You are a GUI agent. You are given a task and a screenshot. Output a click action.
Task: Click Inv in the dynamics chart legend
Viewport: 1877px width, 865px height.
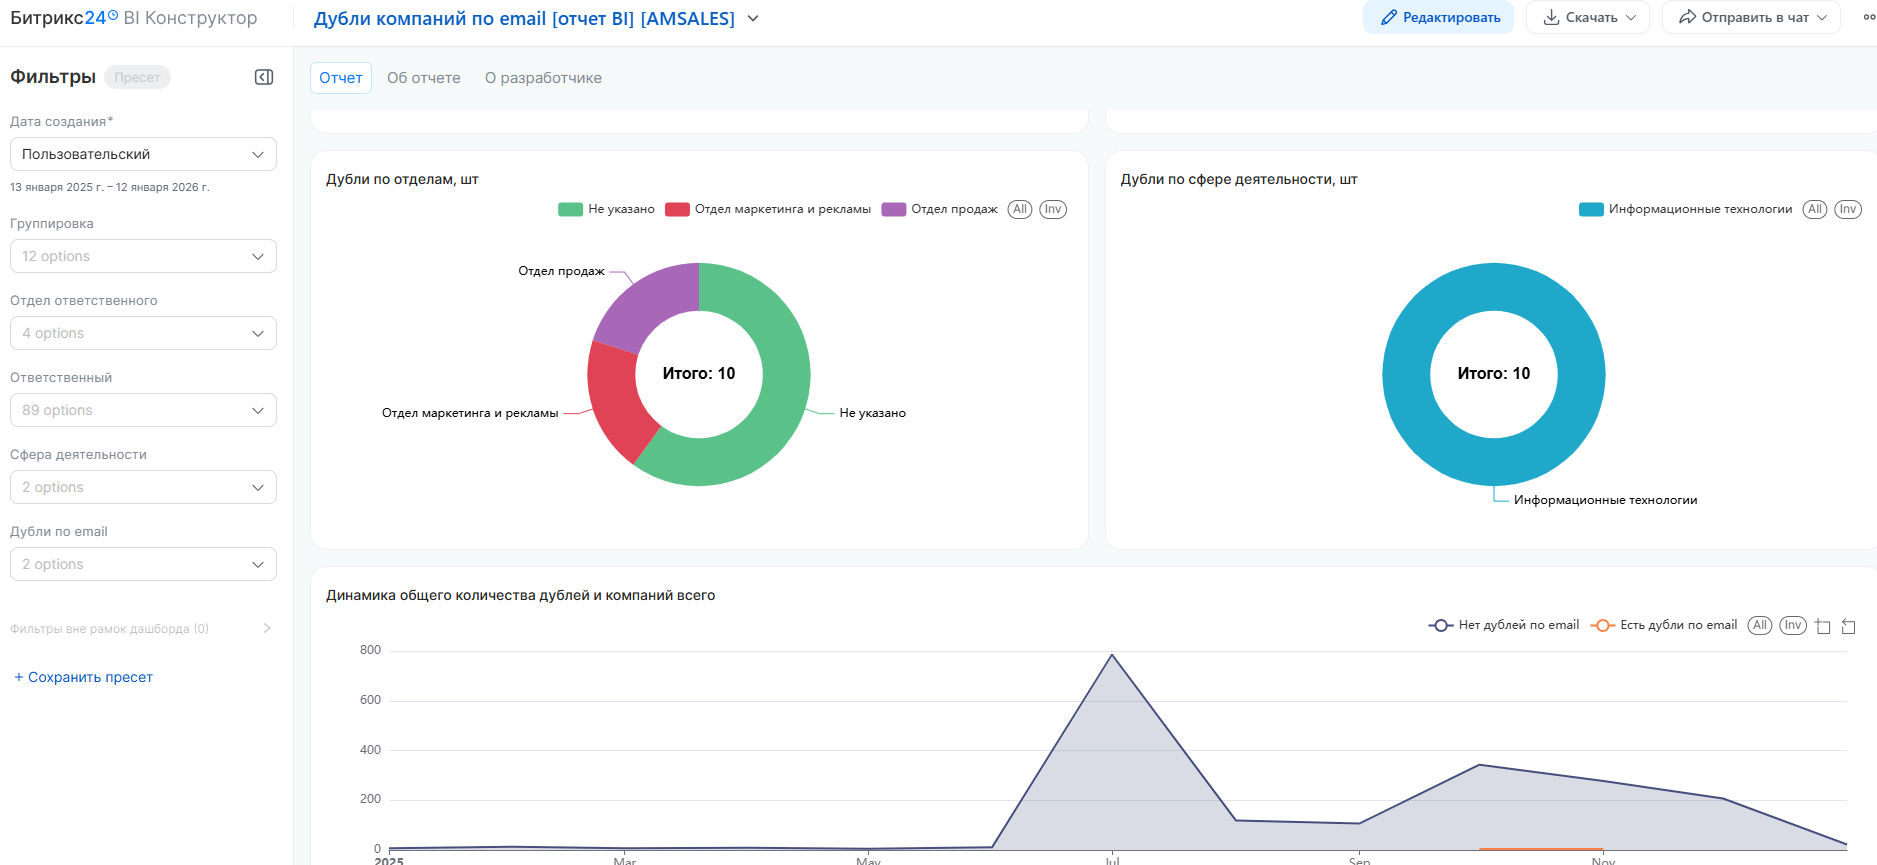[1792, 625]
